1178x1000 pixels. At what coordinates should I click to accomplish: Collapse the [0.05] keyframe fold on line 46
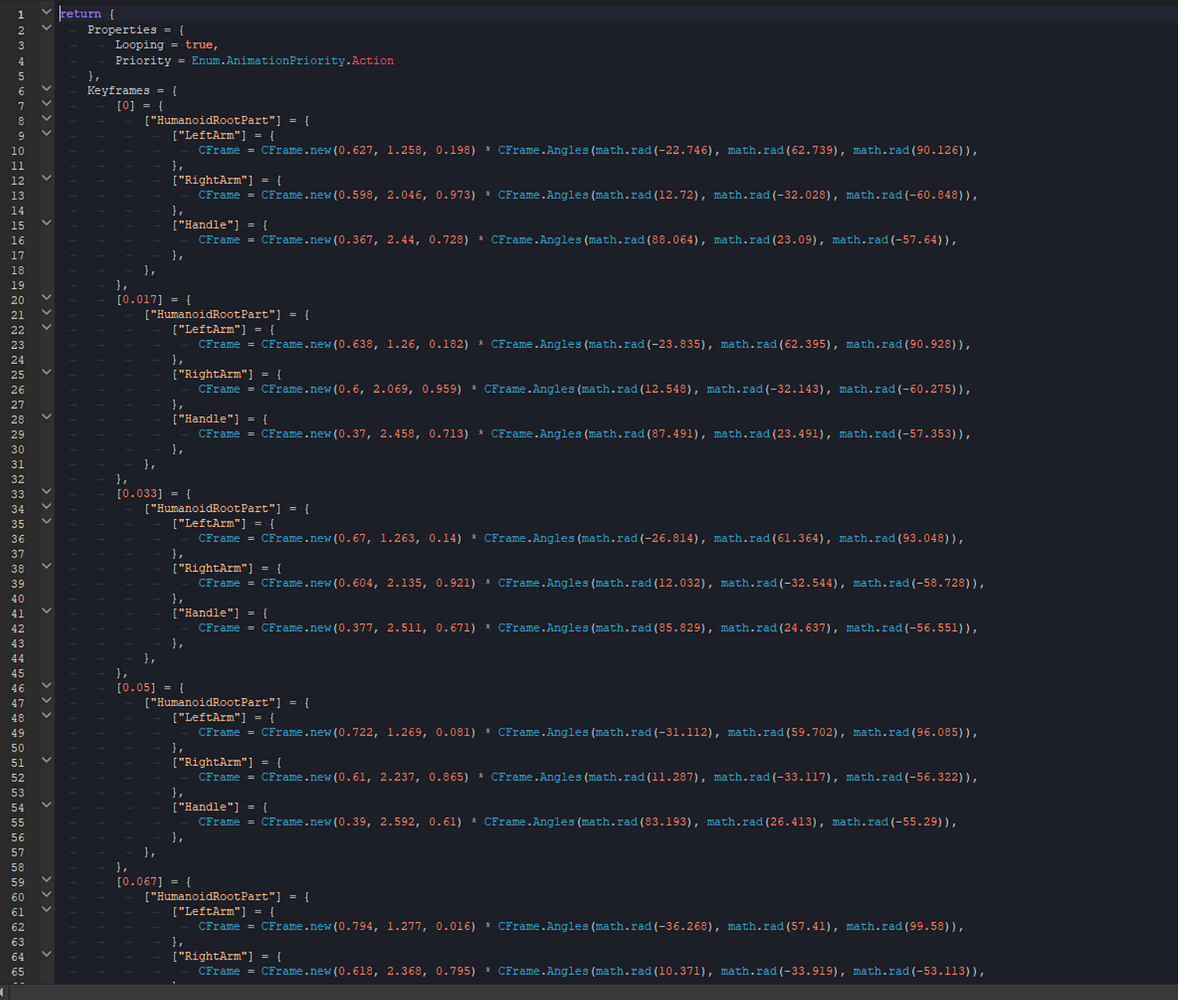pyautogui.click(x=46, y=686)
